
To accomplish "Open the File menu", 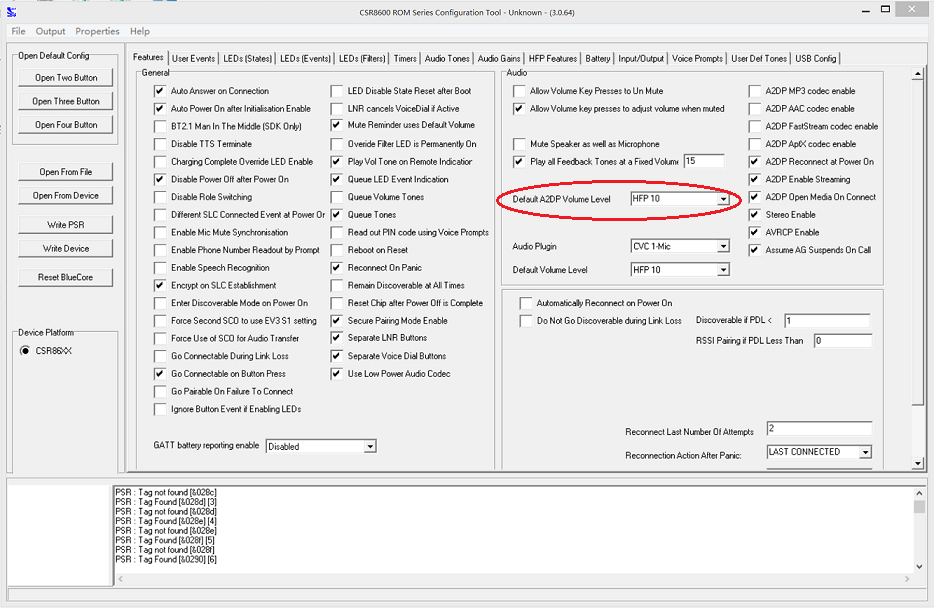I will [18, 31].
